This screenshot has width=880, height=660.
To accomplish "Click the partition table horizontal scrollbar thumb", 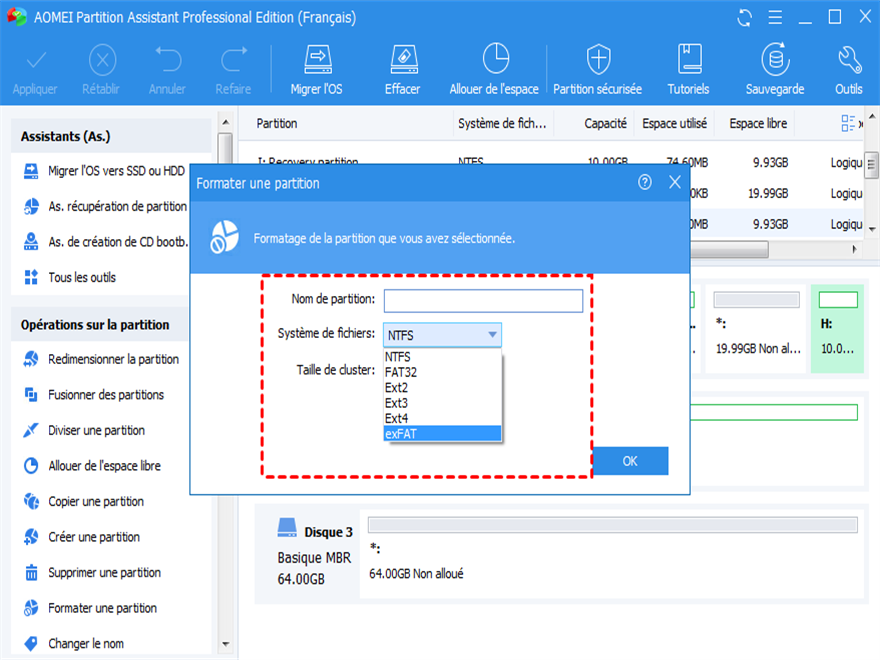I will tap(728, 249).
